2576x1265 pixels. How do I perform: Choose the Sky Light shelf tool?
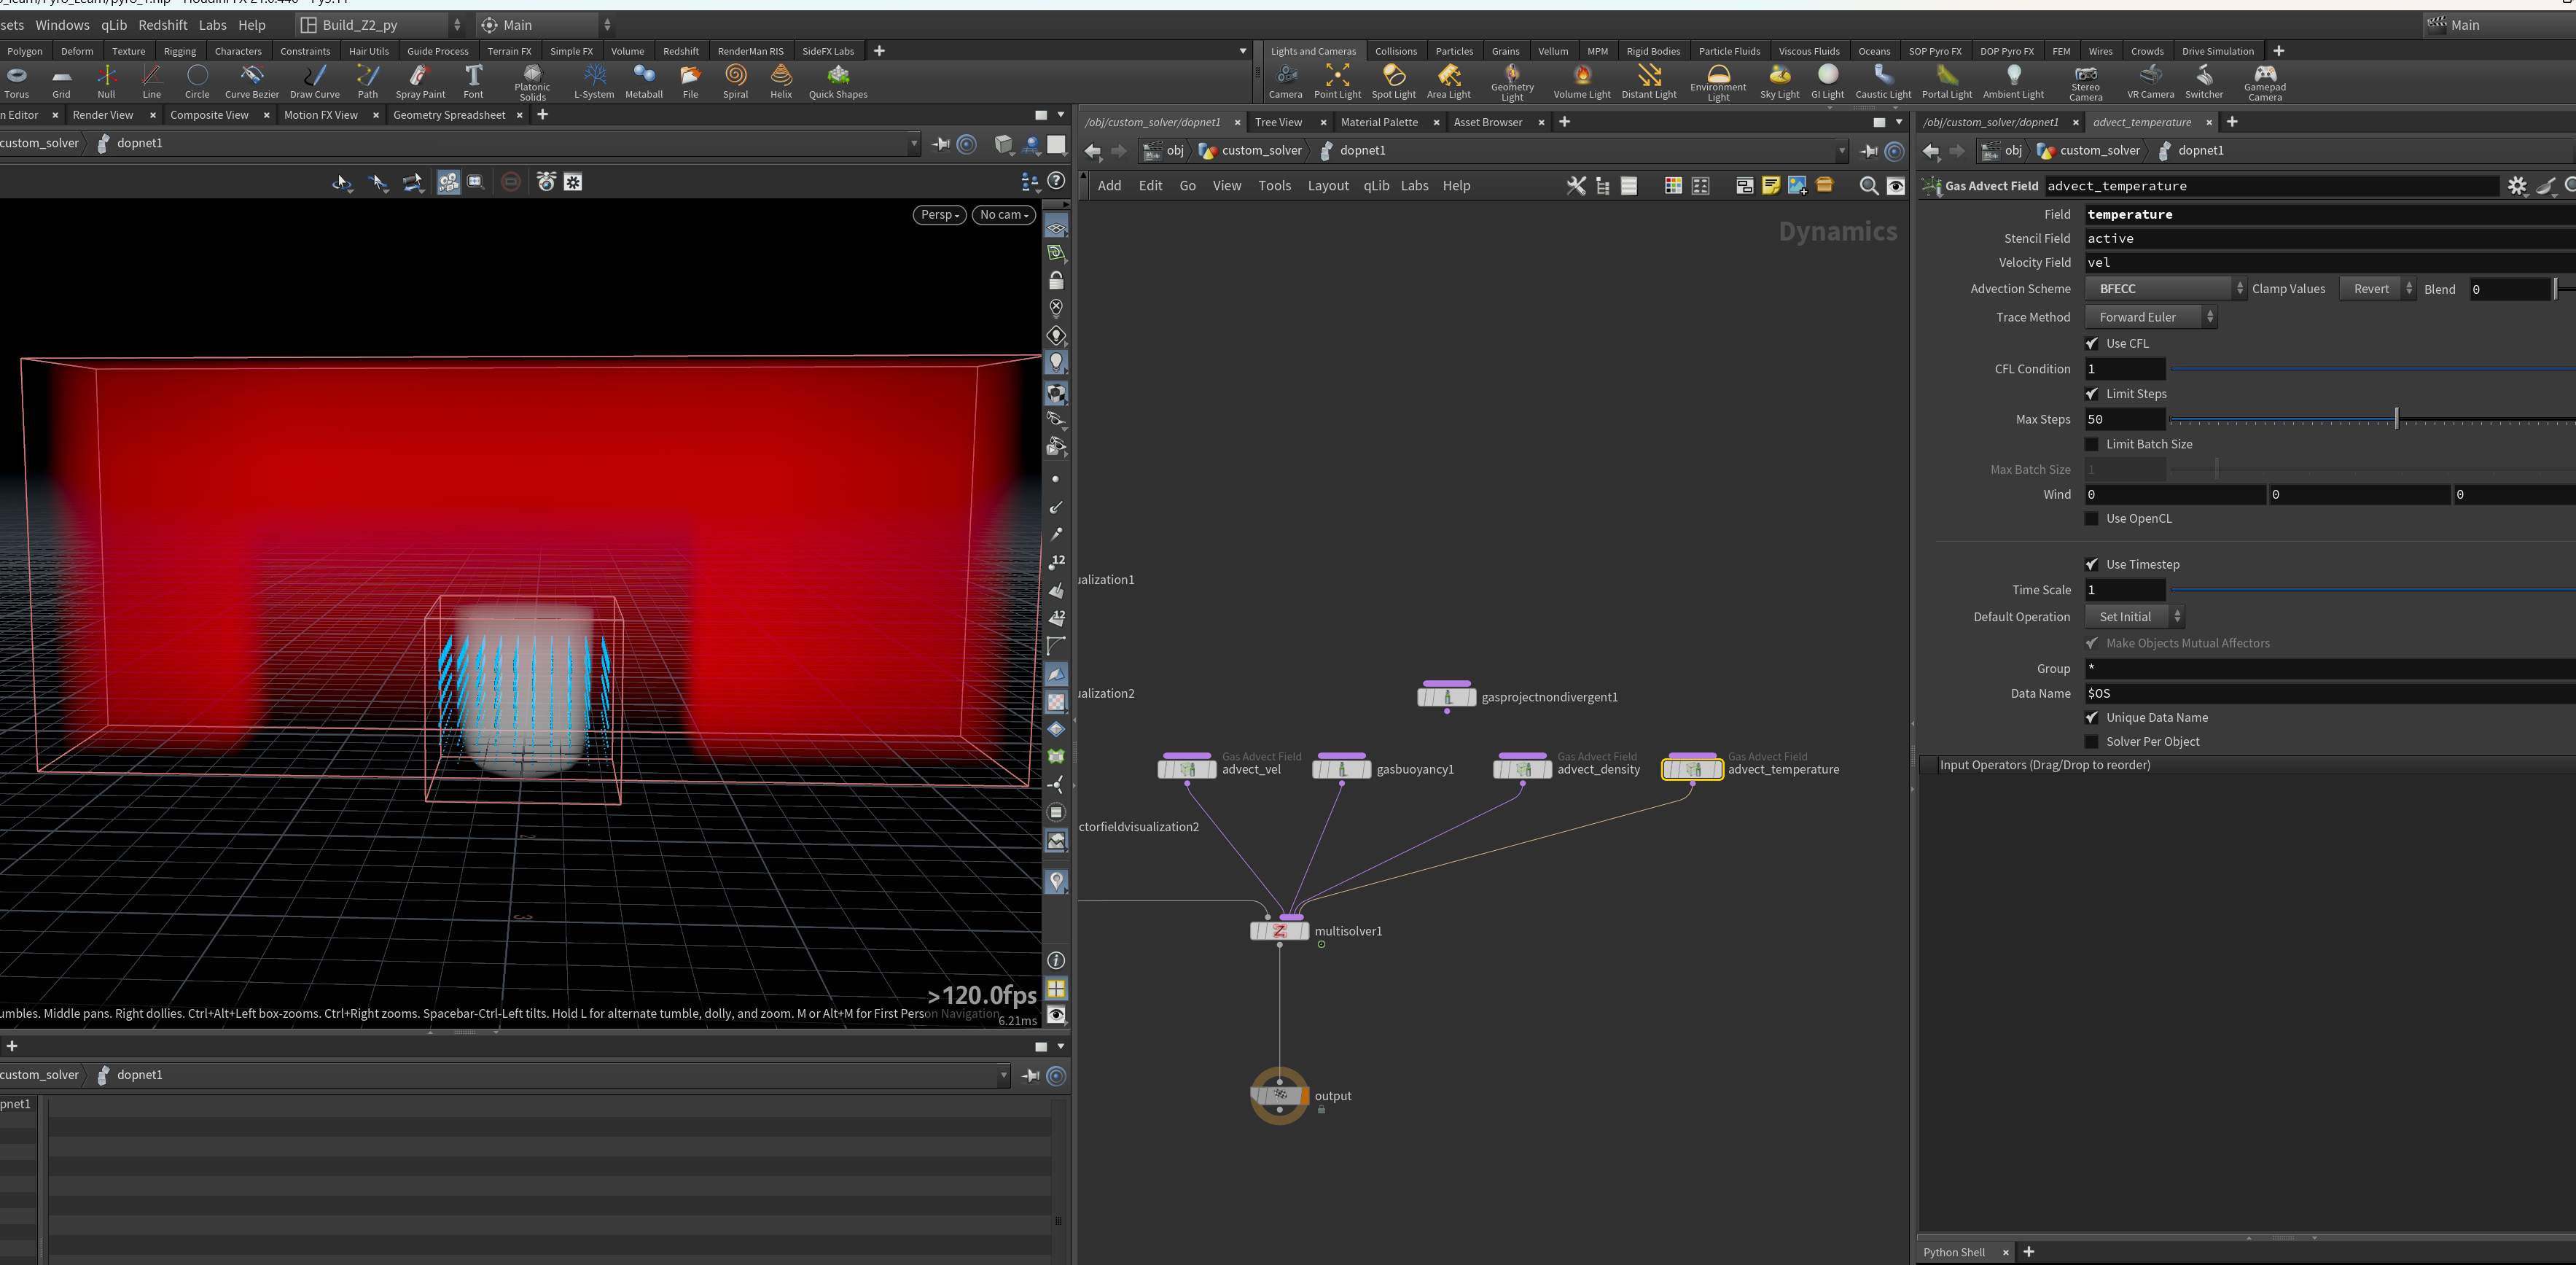tap(1779, 81)
